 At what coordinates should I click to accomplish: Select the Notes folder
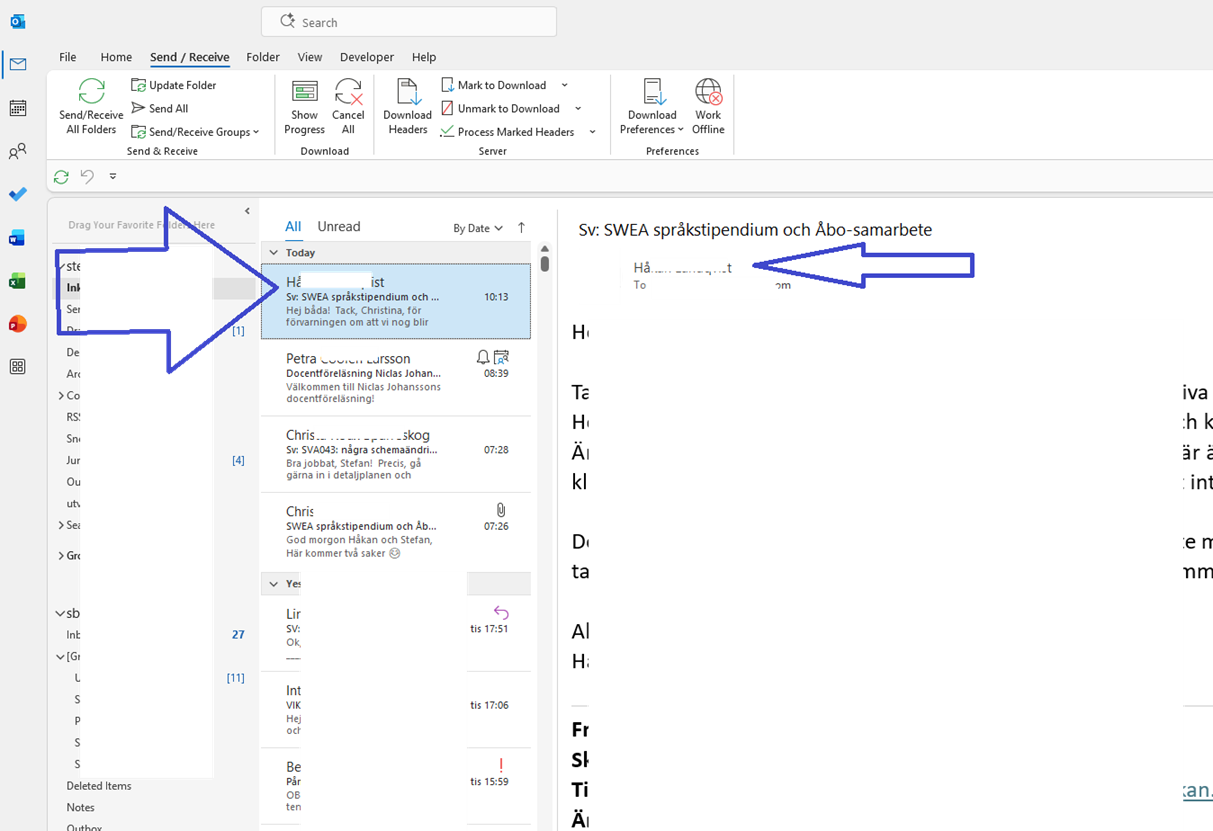click(81, 807)
